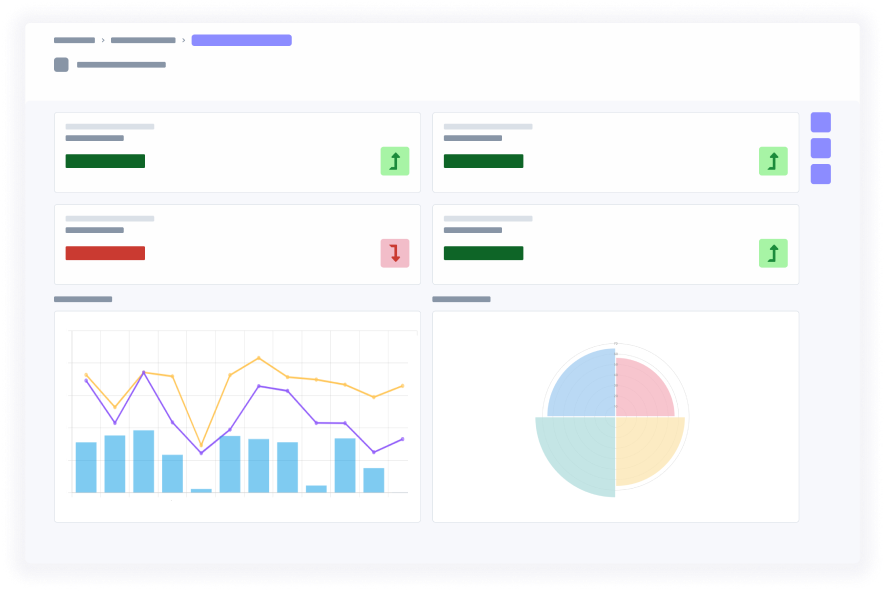The height and width of the screenshot is (591, 885).
Task: Open the first breadcrumb item
Action: (74, 40)
